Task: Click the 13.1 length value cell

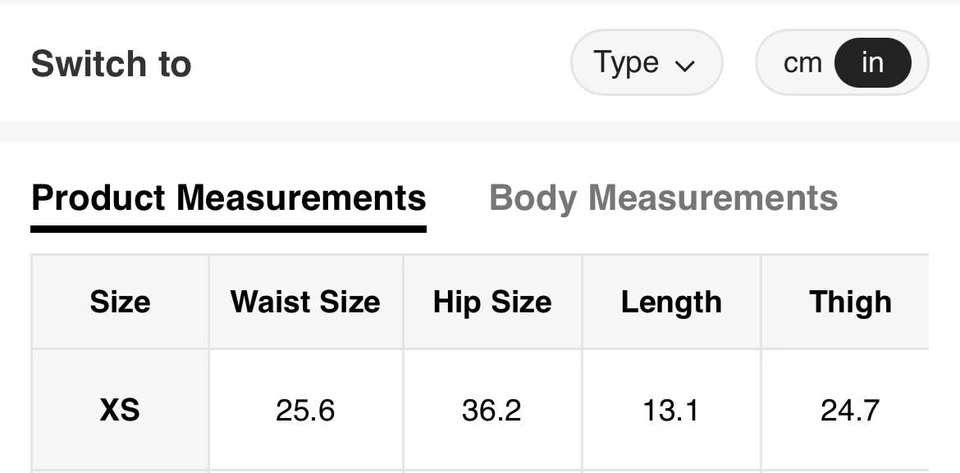Action: [x=671, y=409]
